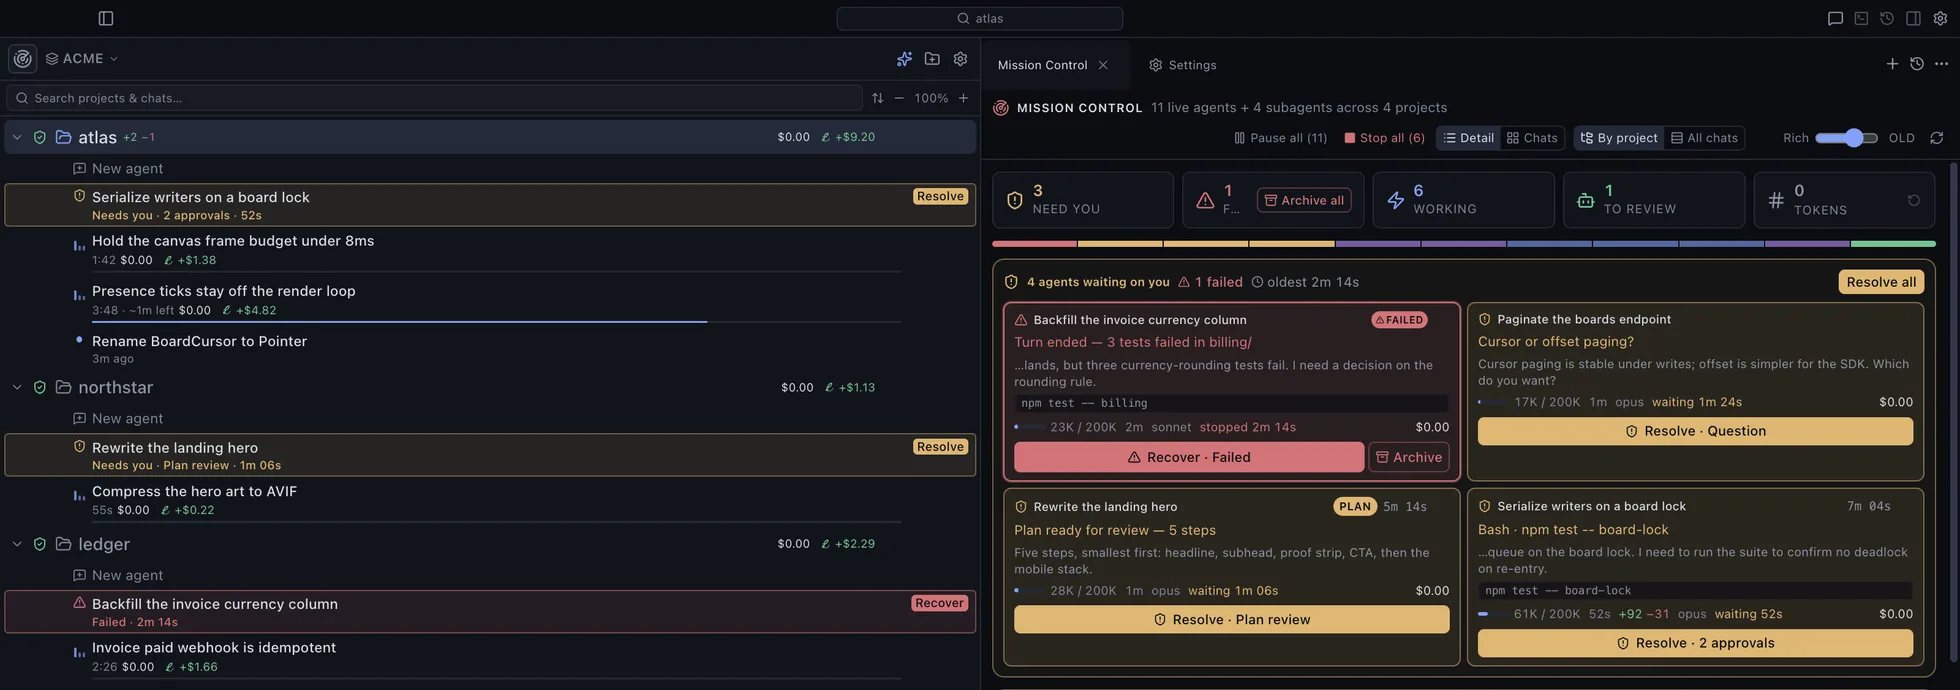The width and height of the screenshot is (1960, 690).
Task: Switch to Detail view mode
Action: click(x=1468, y=138)
